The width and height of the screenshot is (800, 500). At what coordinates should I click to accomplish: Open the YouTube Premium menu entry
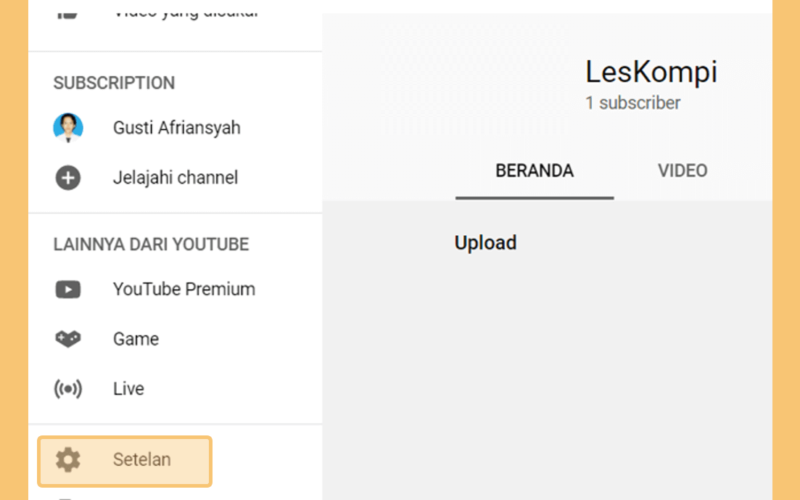[x=175, y=289]
